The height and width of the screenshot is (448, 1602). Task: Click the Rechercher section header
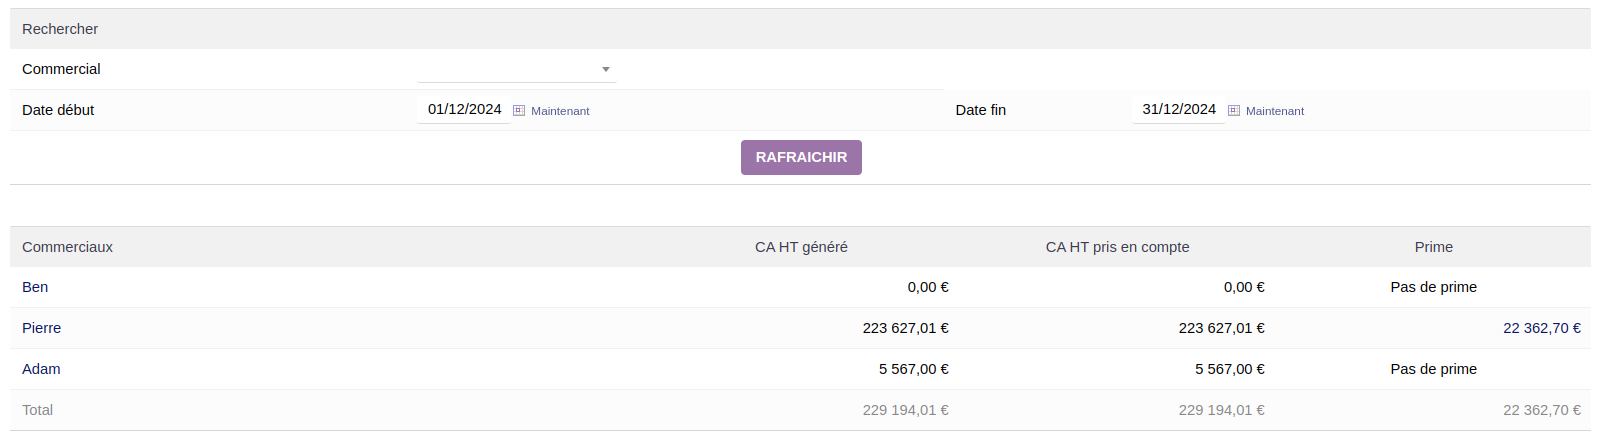(x=60, y=29)
